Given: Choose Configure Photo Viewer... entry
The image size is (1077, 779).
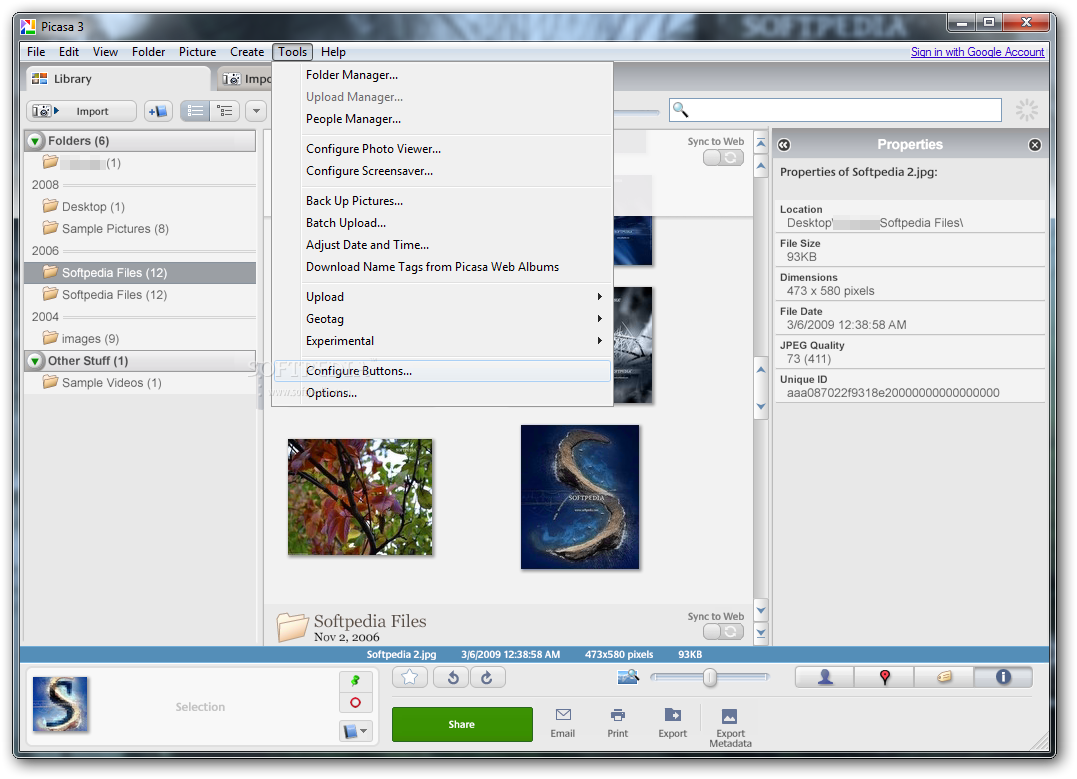Looking at the screenshot, I should pos(442,149).
